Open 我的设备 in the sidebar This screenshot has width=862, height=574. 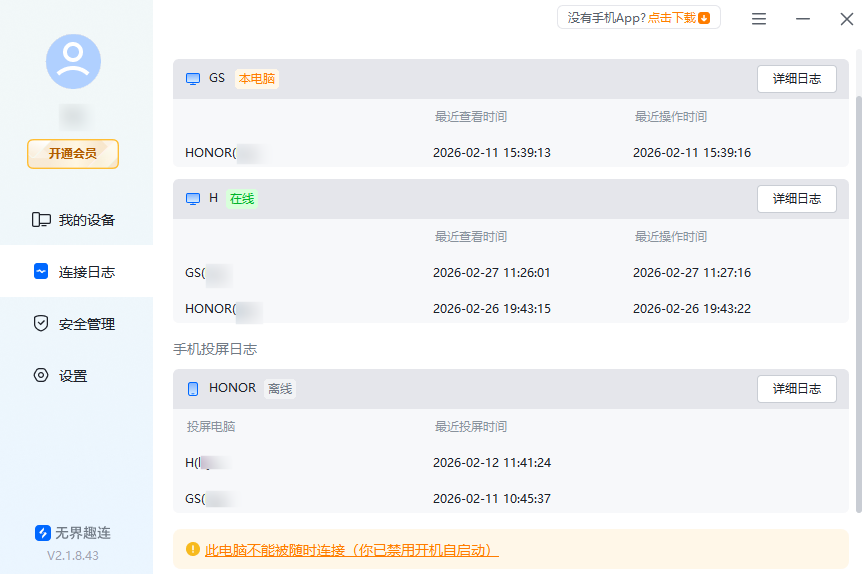coord(76,220)
